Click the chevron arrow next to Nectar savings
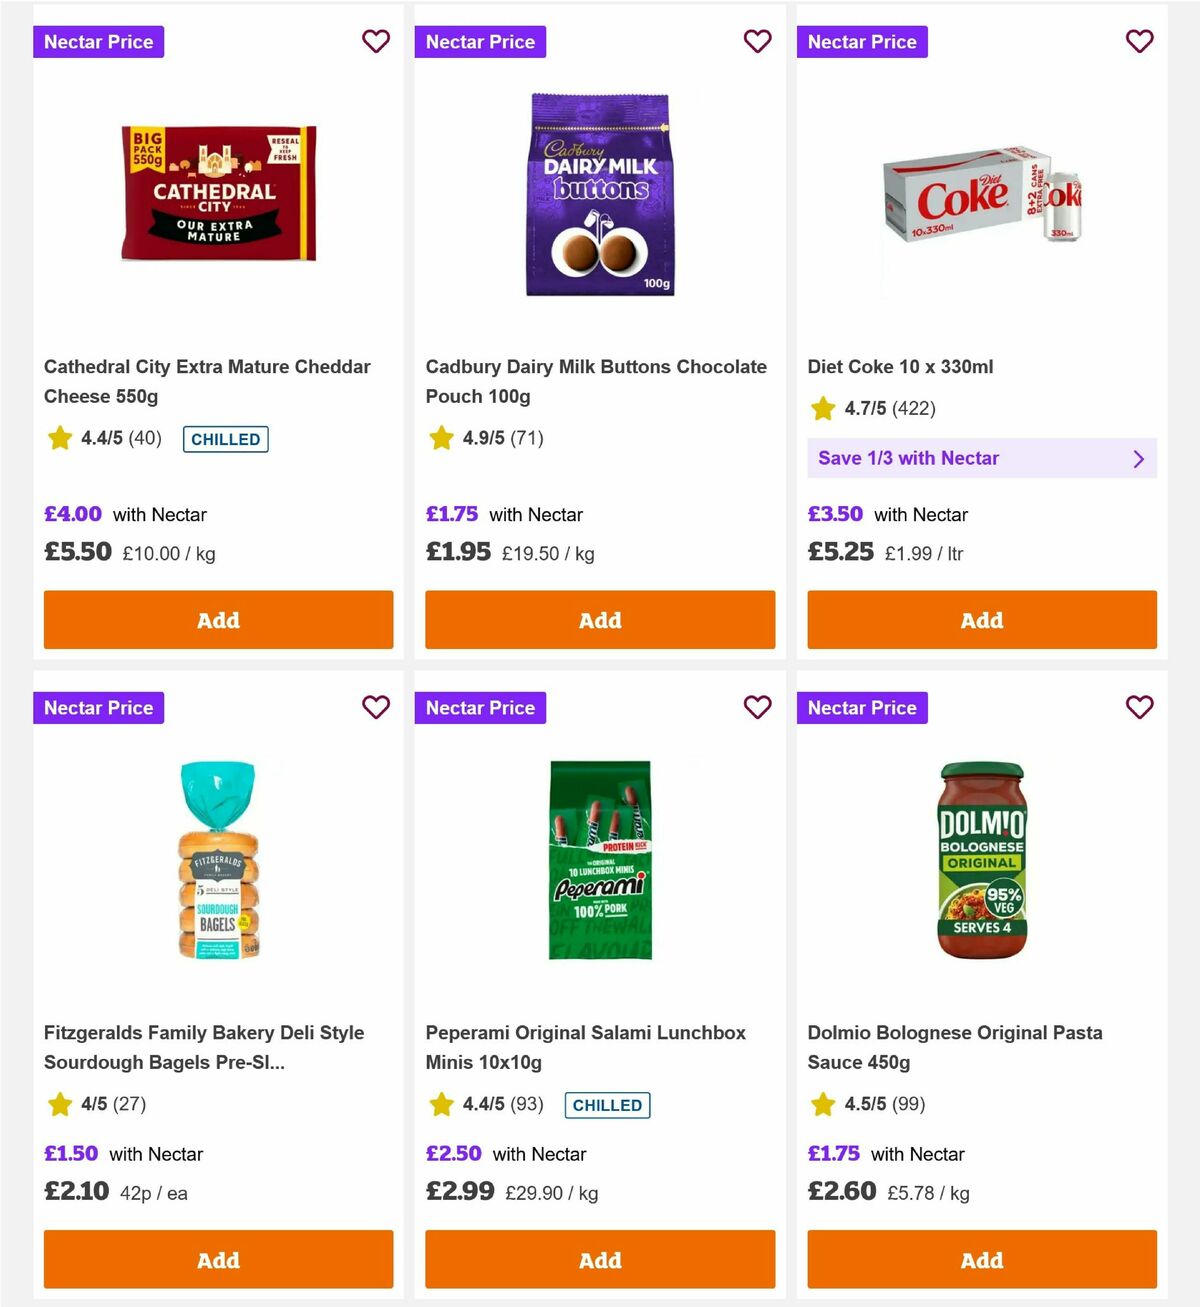The image size is (1200, 1307). click(1138, 458)
